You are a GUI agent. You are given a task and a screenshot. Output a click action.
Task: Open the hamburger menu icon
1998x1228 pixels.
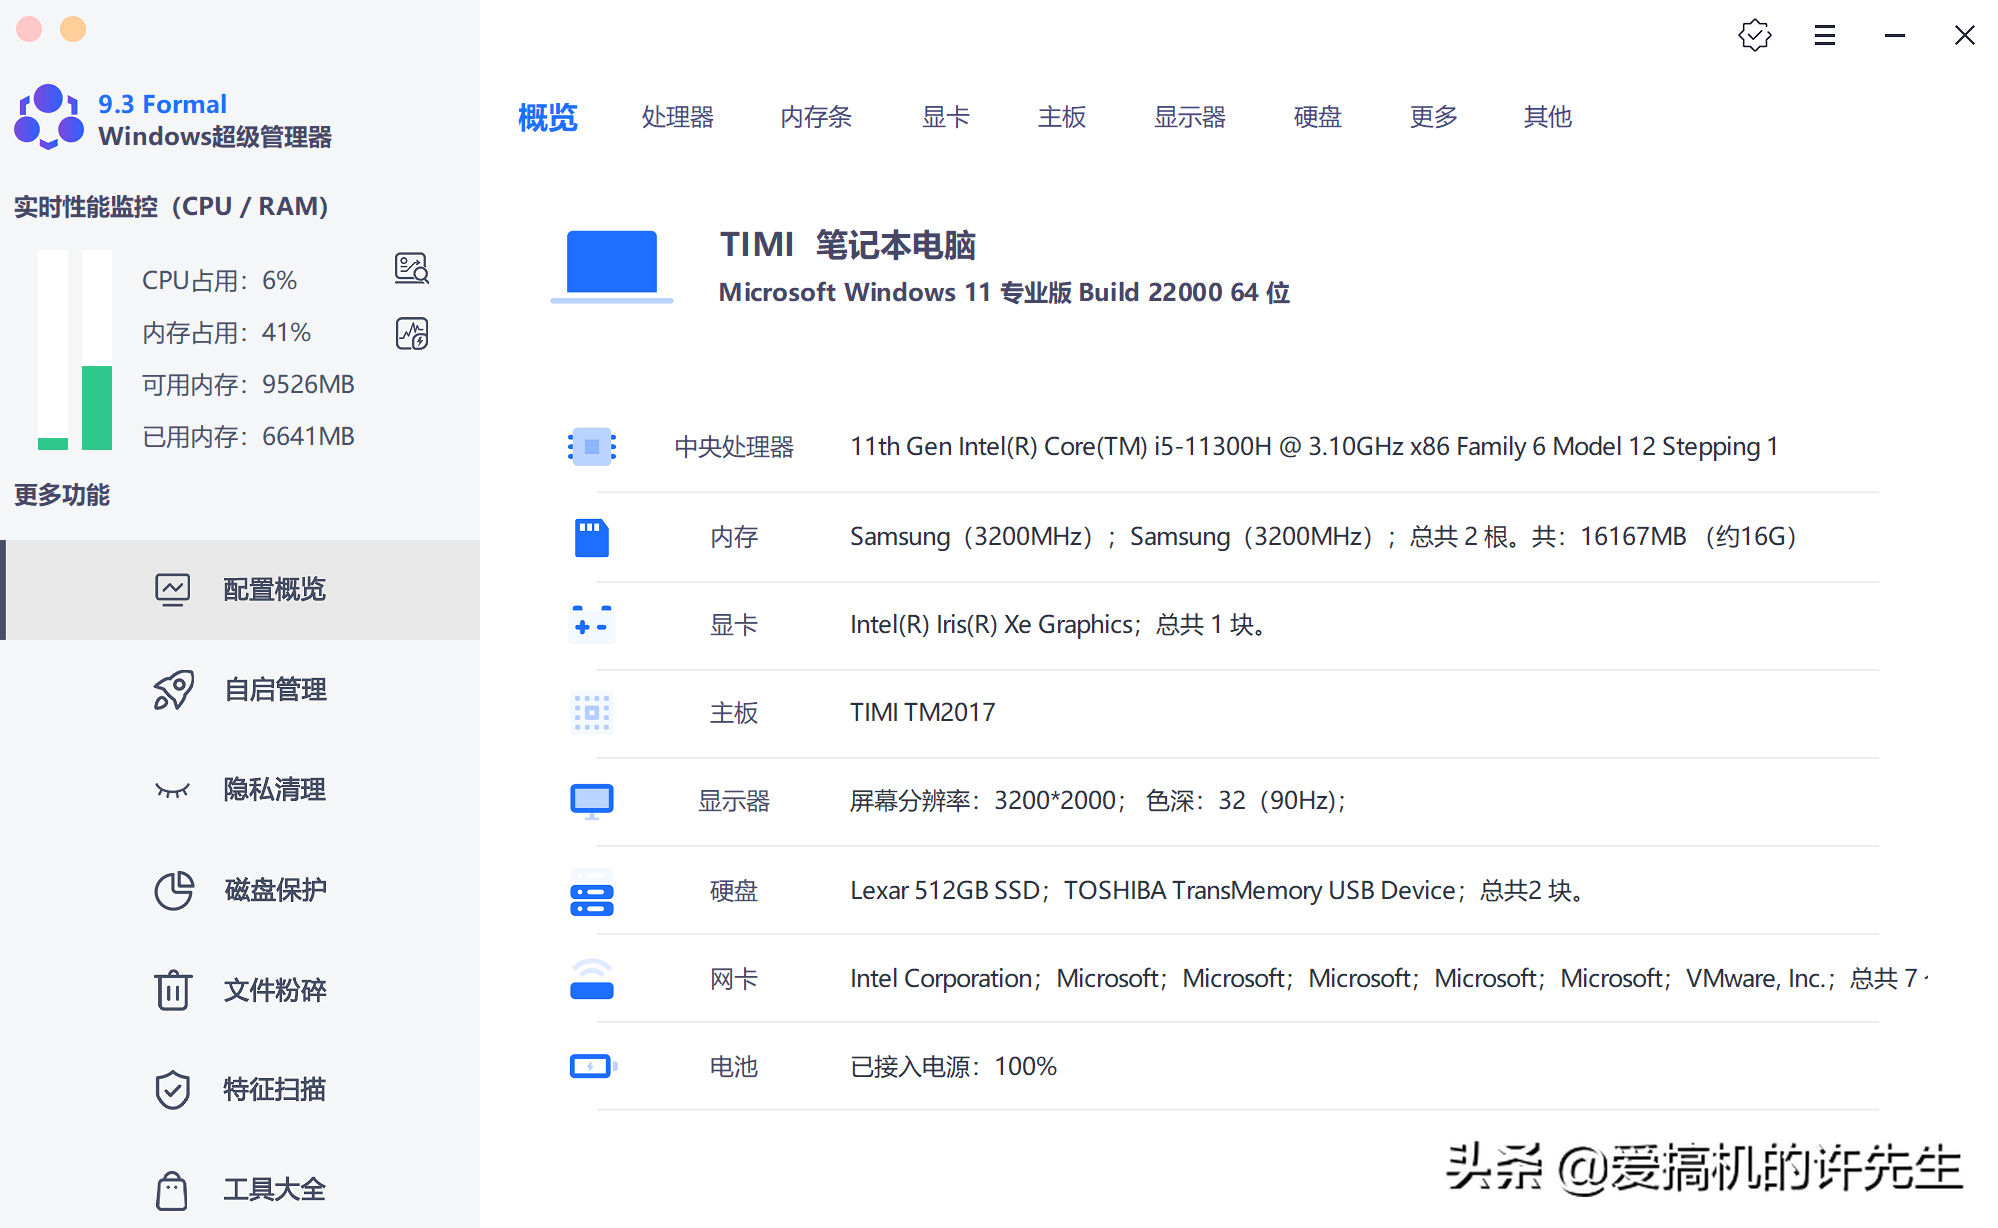[1824, 36]
